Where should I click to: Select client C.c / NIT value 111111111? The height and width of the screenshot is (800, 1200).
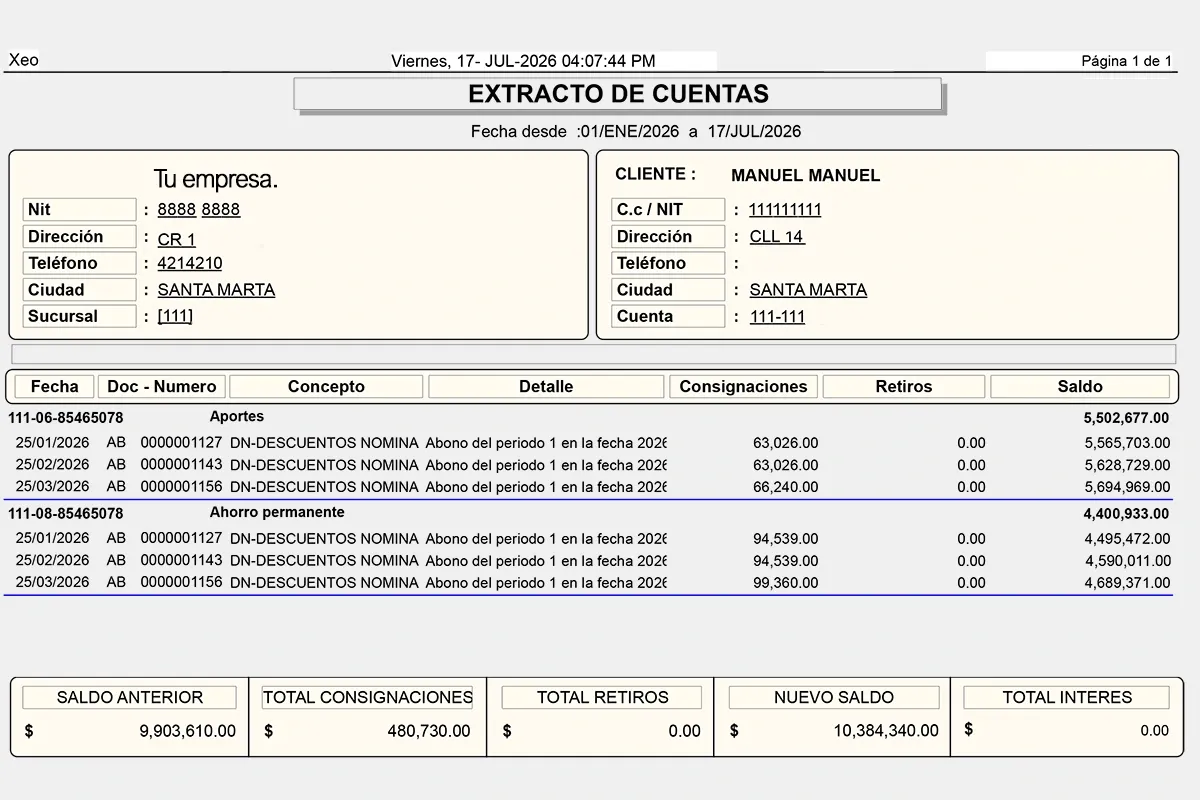coord(785,210)
